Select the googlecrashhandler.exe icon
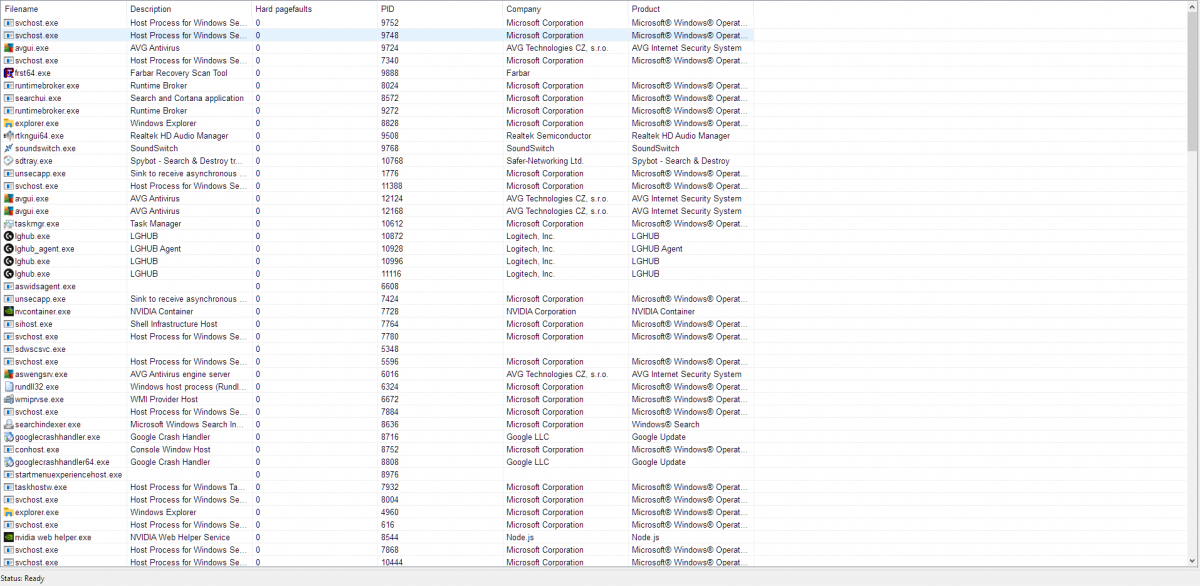The width and height of the screenshot is (1200, 586). coord(9,437)
